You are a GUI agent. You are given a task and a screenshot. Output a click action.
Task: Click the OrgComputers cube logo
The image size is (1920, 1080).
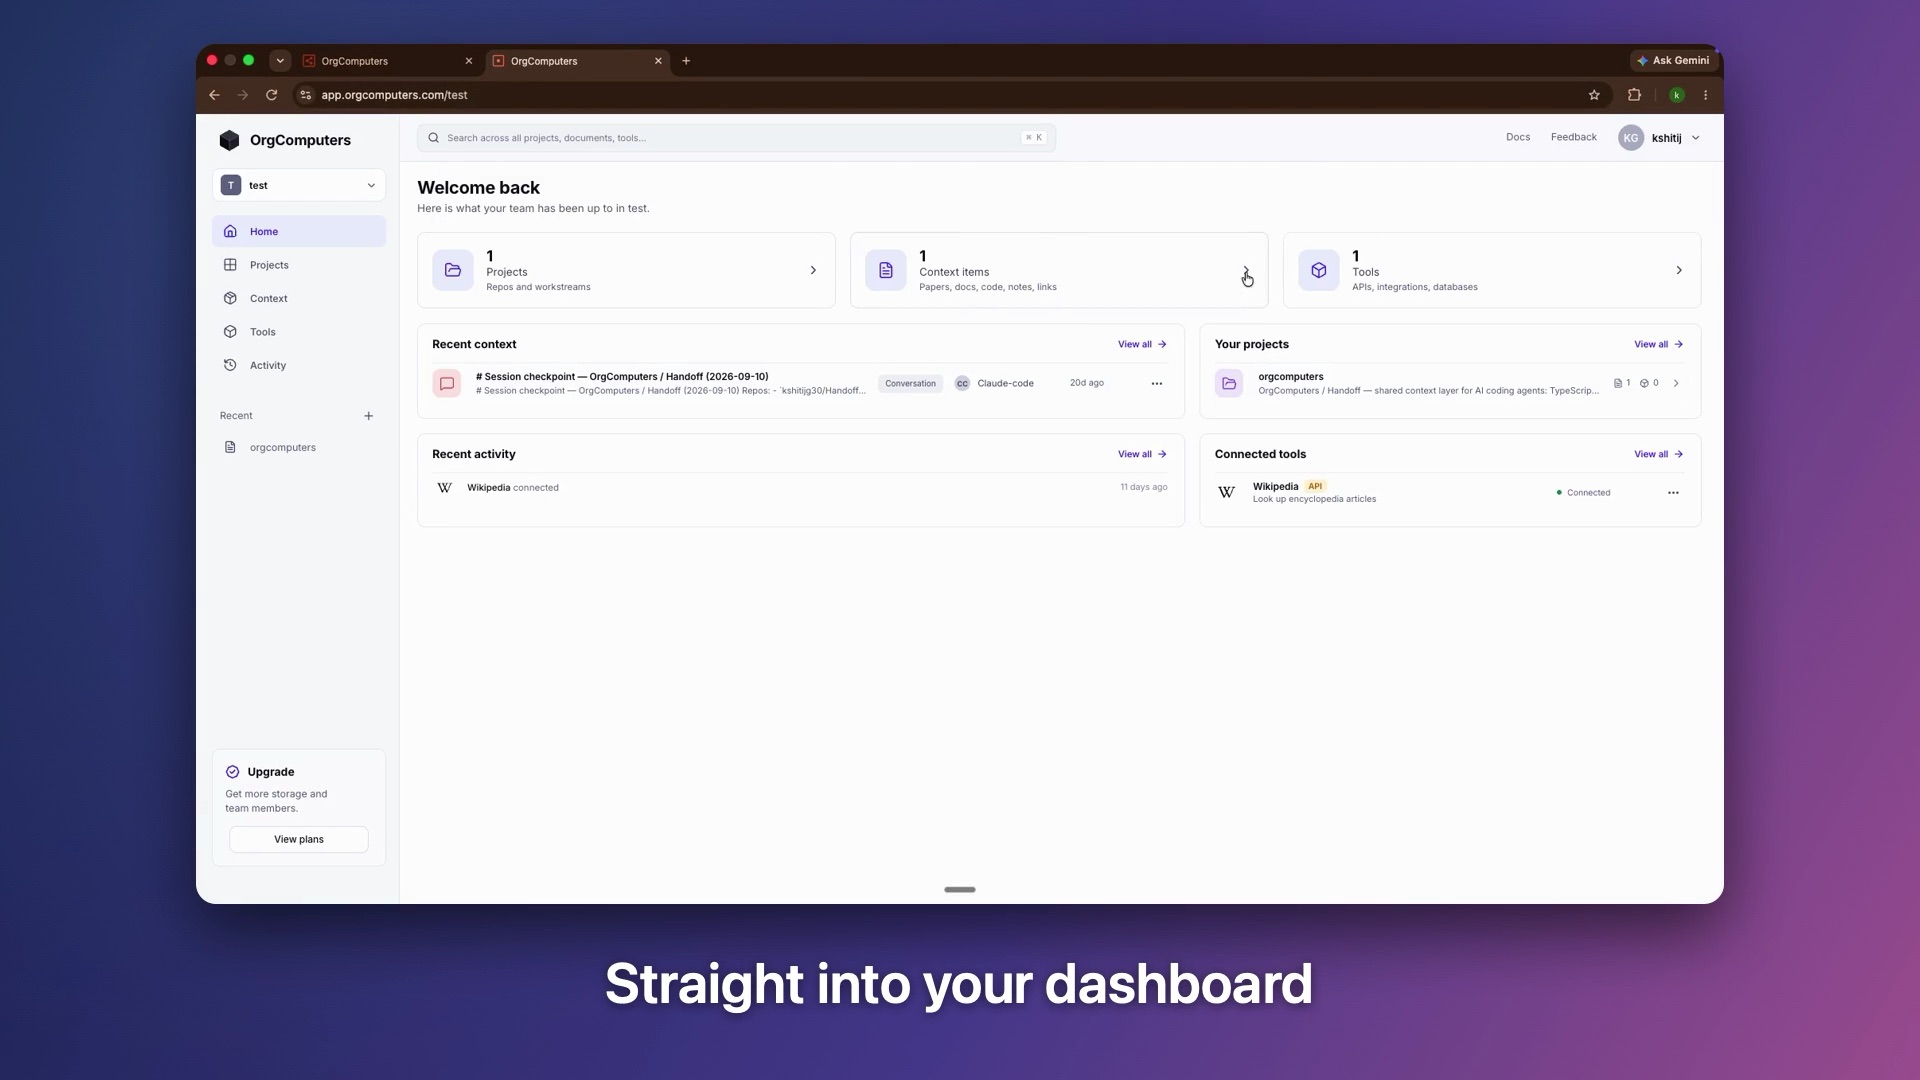click(230, 140)
